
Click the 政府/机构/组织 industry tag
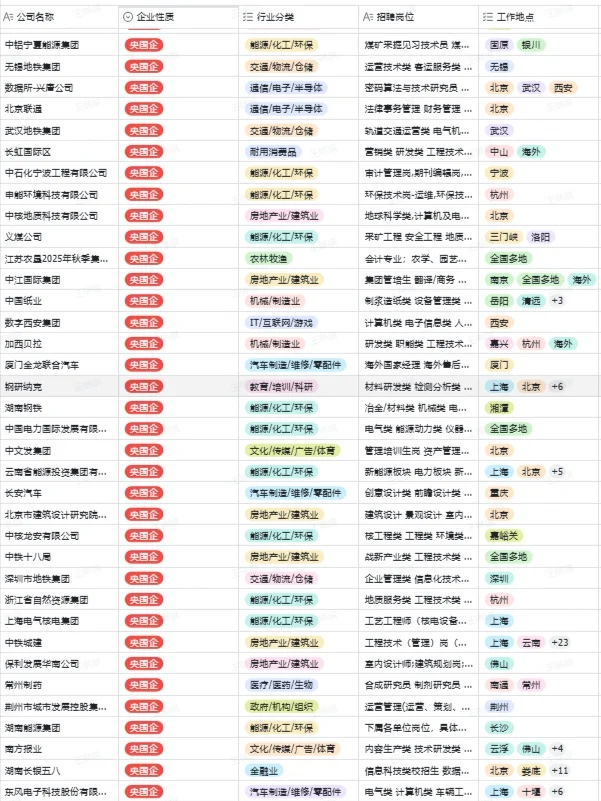click(282, 707)
